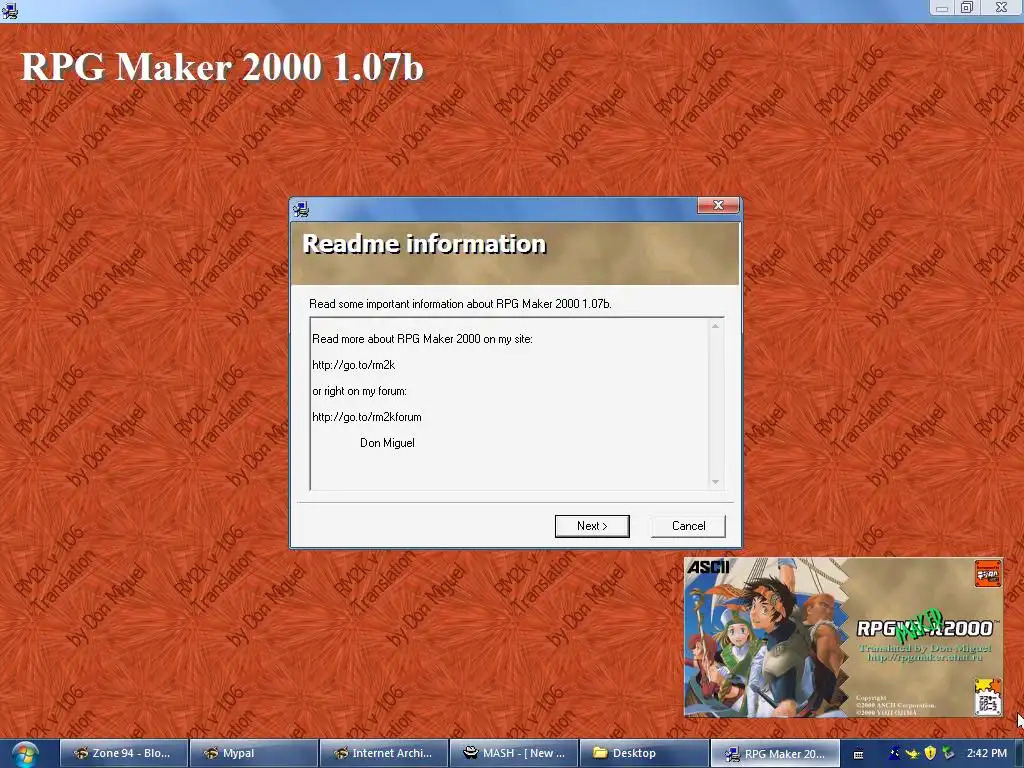Viewport: 1024px width, 768px height.
Task: Click the RPG Maker 2000 splash artwork
Action: (x=843, y=637)
